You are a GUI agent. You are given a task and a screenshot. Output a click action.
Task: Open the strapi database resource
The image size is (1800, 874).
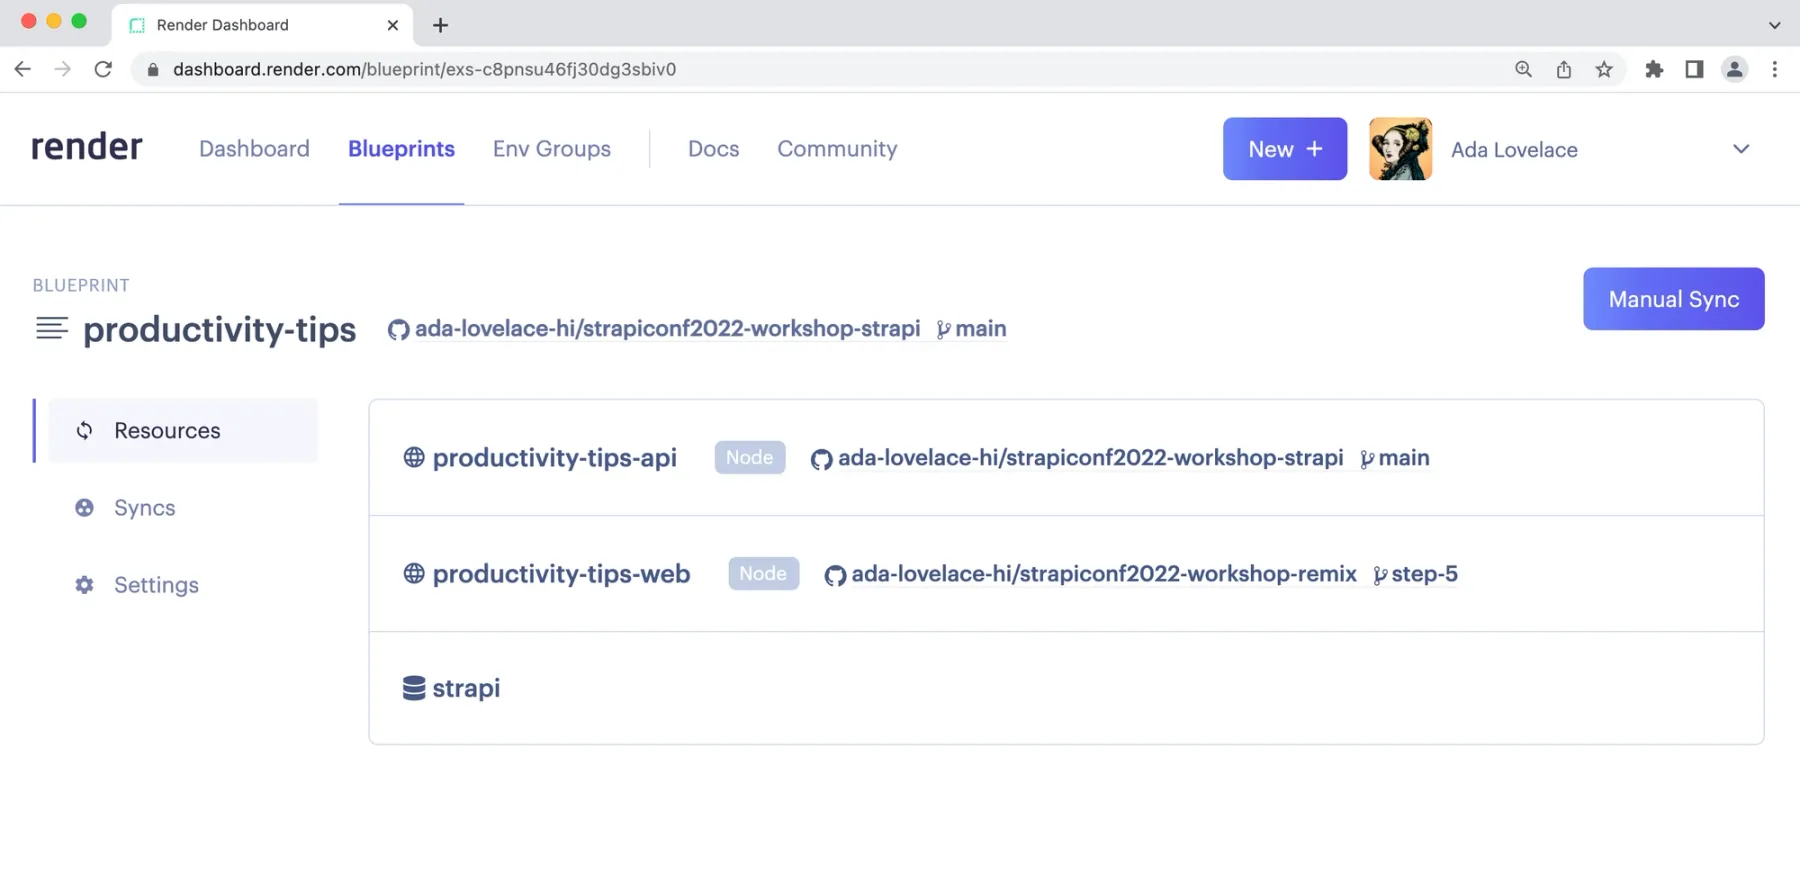coord(466,688)
